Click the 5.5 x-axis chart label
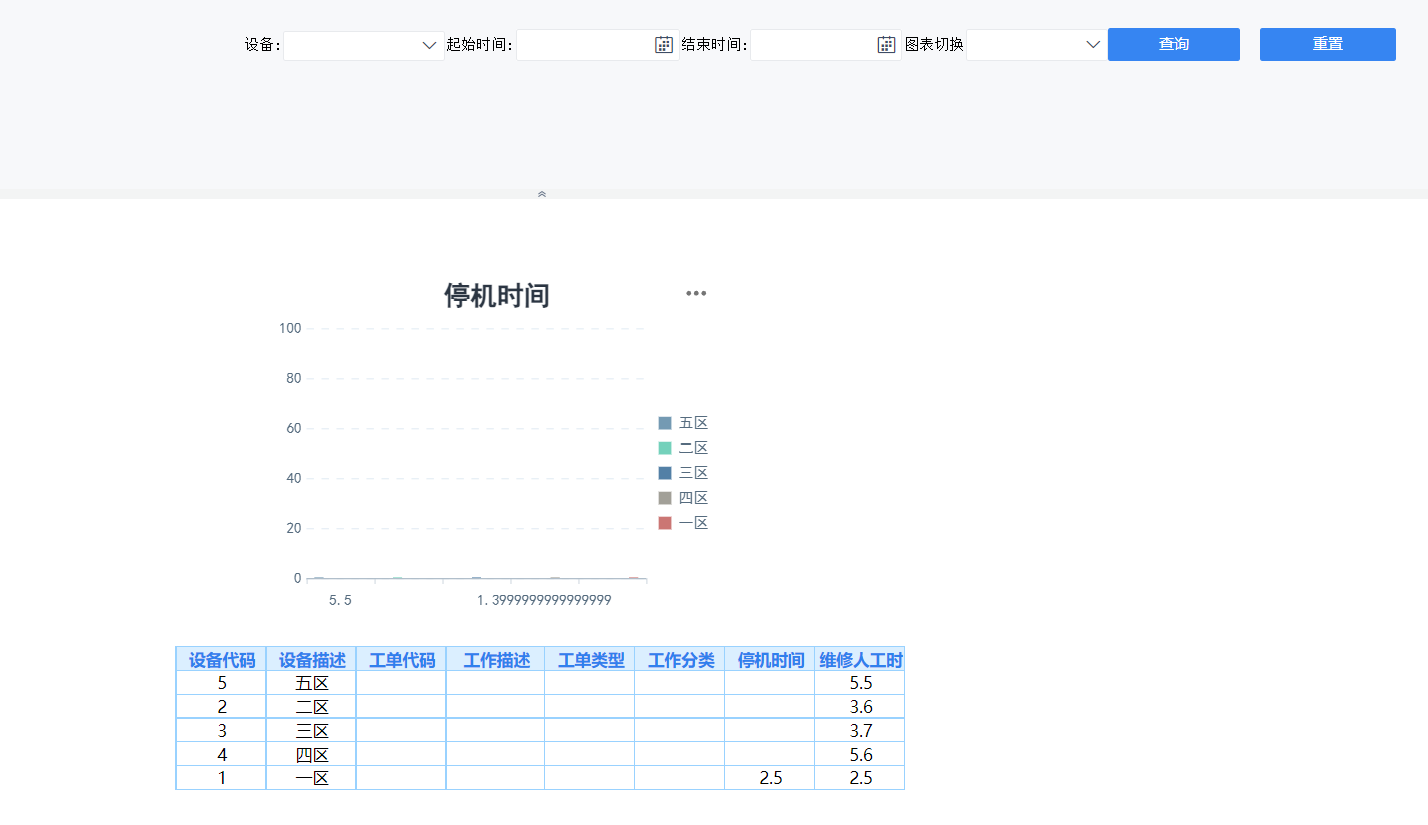Viewport: 1428px width, 825px height. coord(340,600)
